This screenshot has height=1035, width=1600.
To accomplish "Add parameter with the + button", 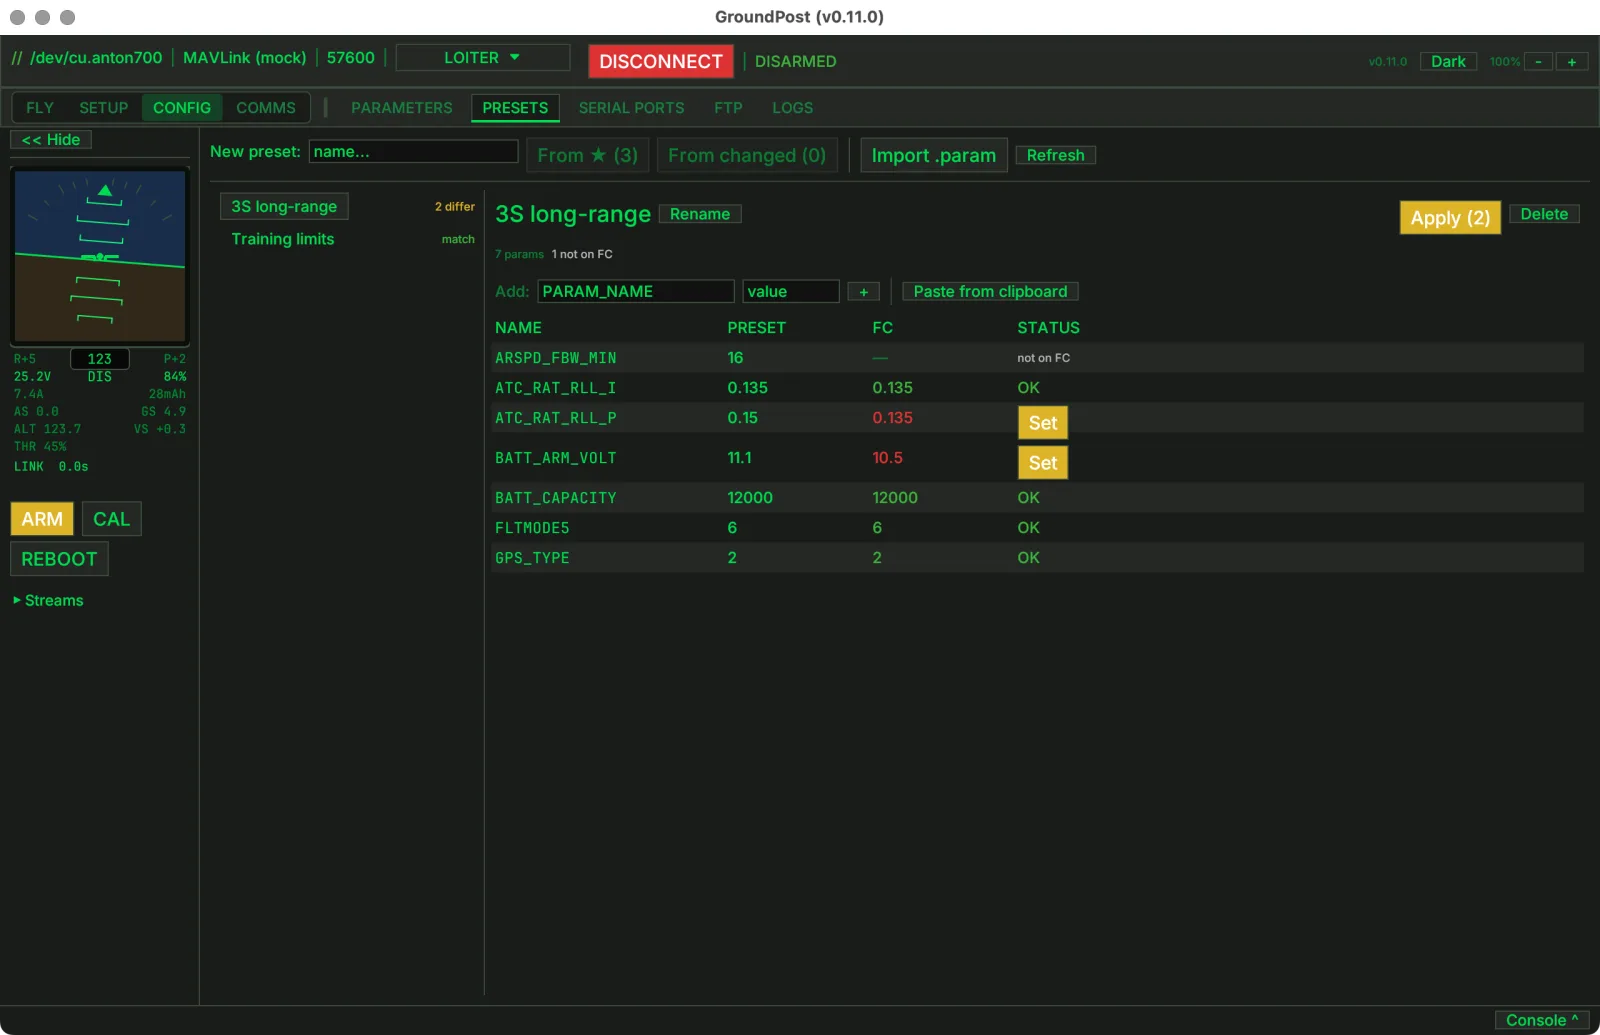I will click(864, 292).
